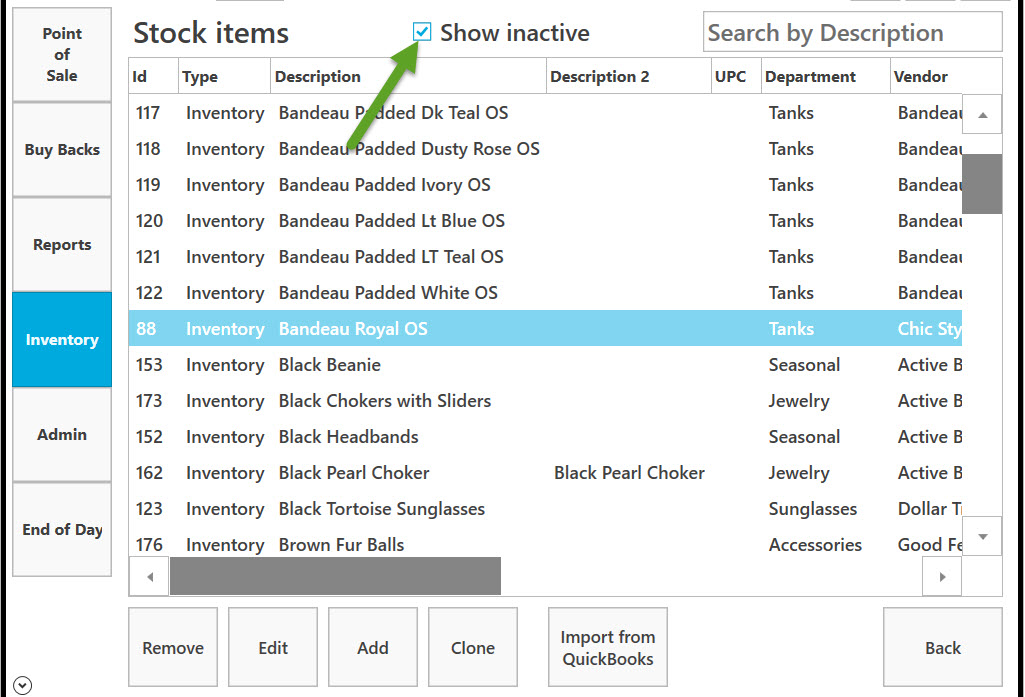Select the Black Headbands row
The image size is (1025, 697).
coord(545,437)
